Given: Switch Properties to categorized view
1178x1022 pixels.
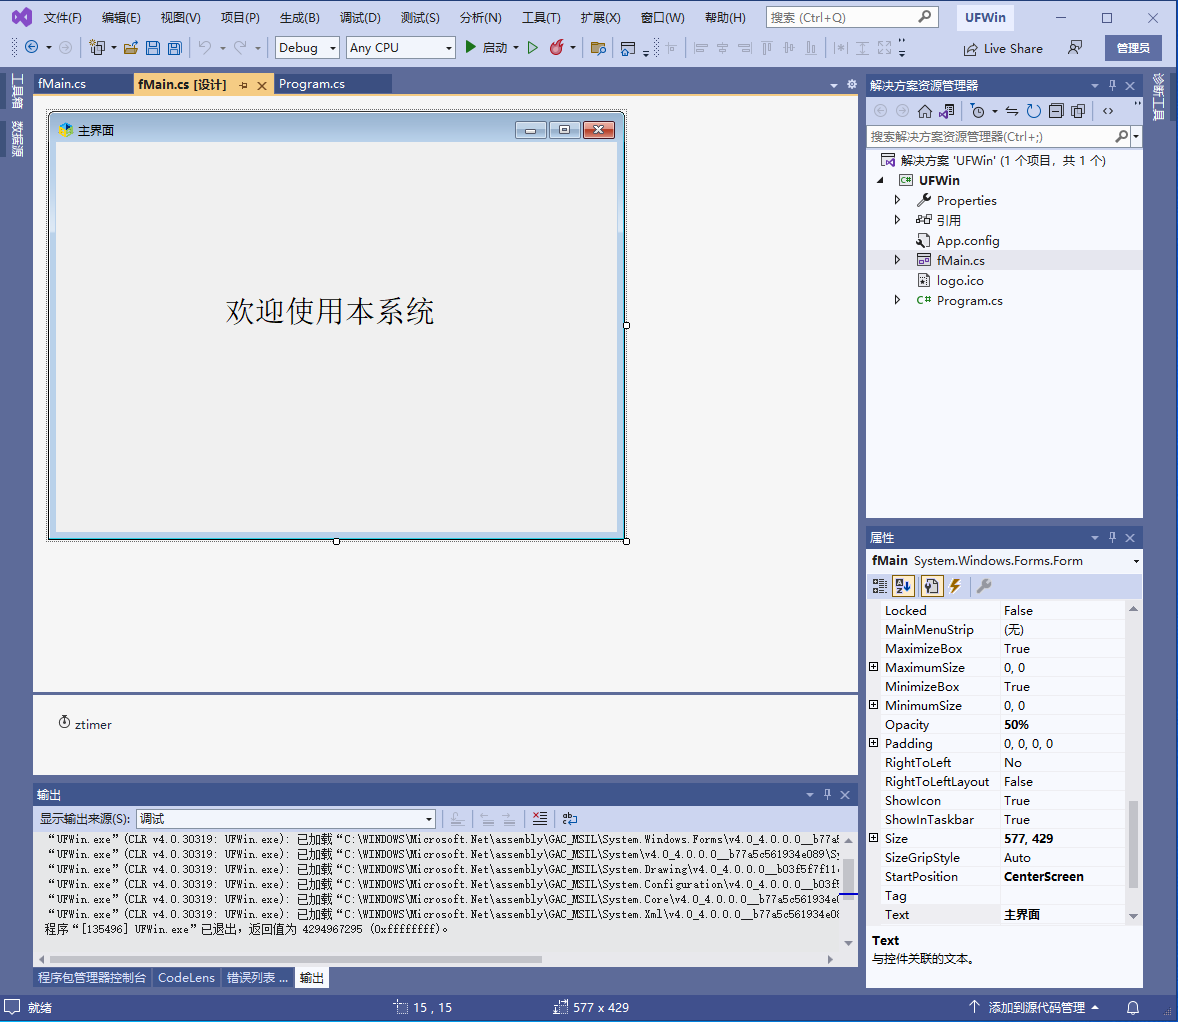Looking at the screenshot, I should [x=880, y=586].
